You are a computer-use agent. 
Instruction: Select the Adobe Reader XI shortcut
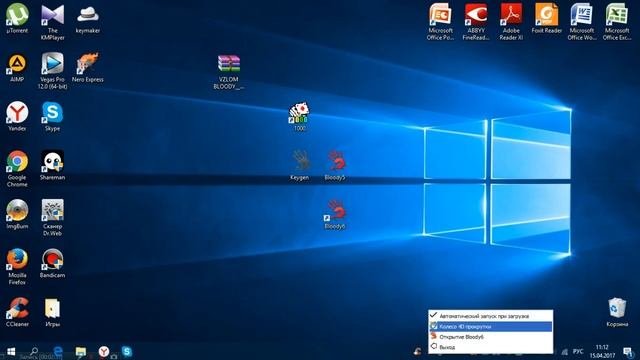click(511, 21)
